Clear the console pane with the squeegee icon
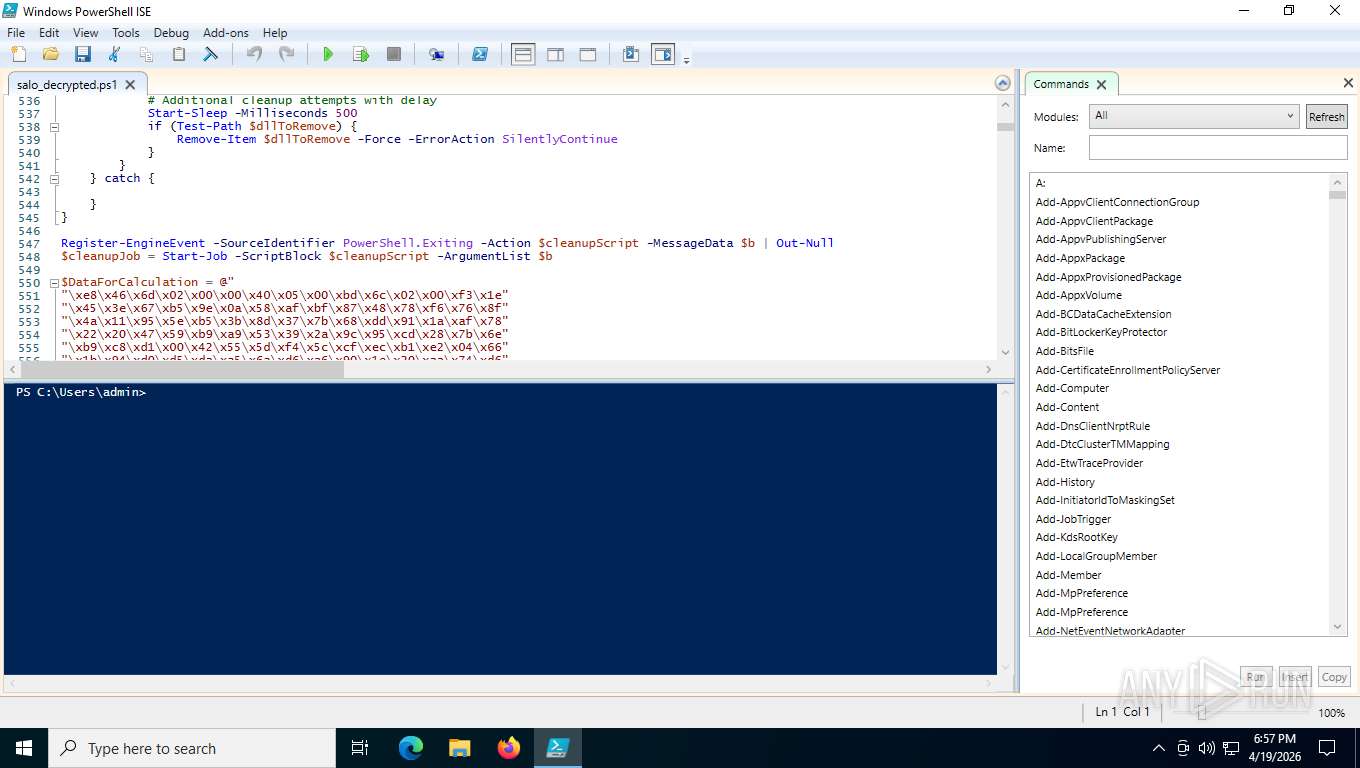1360x768 pixels. (211, 54)
